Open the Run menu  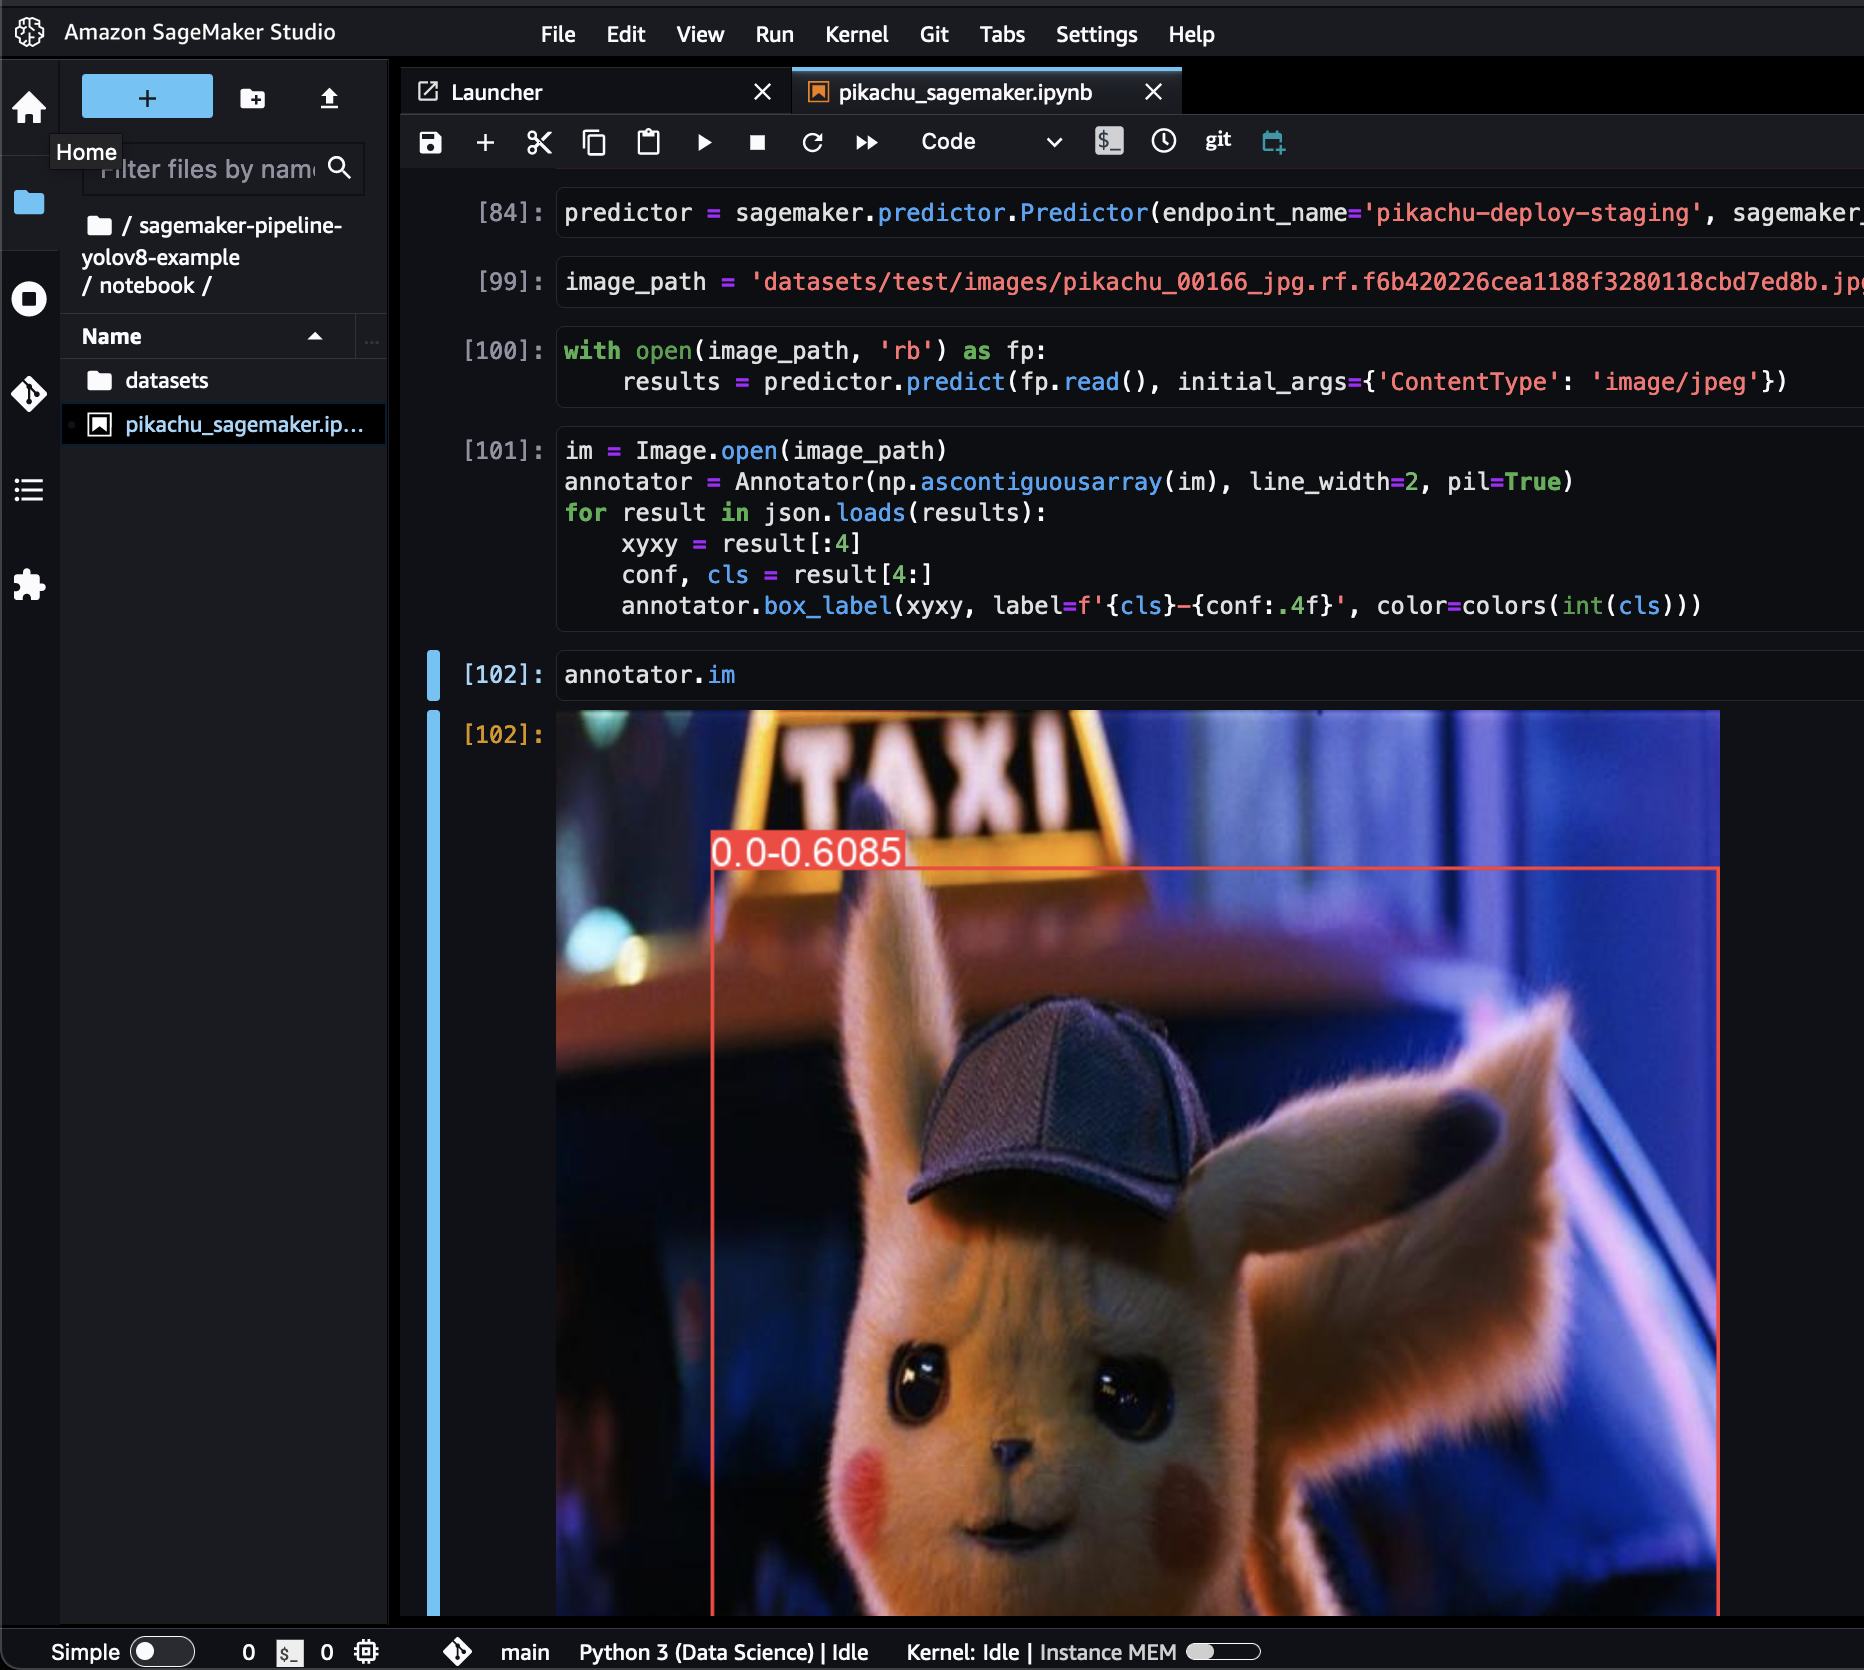point(774,34)
